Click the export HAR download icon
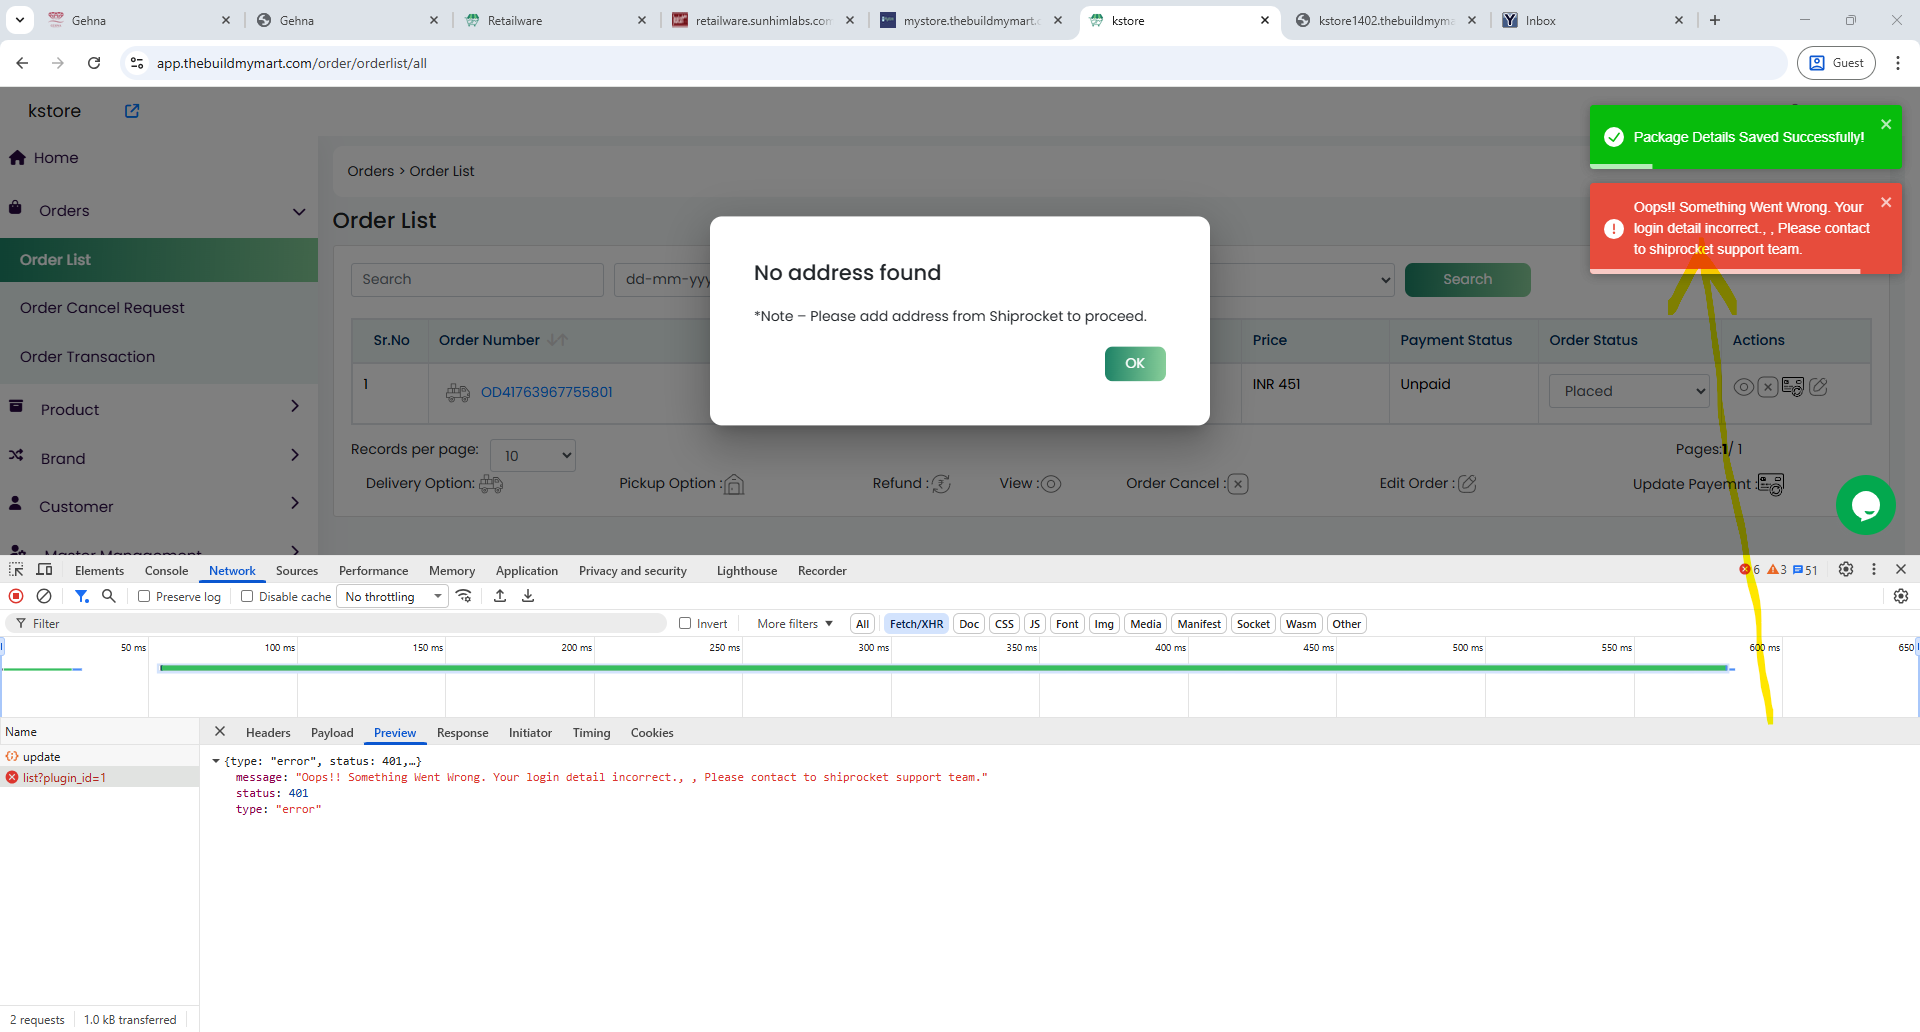Viewport: 1920px width, 1032px height. 528,596
